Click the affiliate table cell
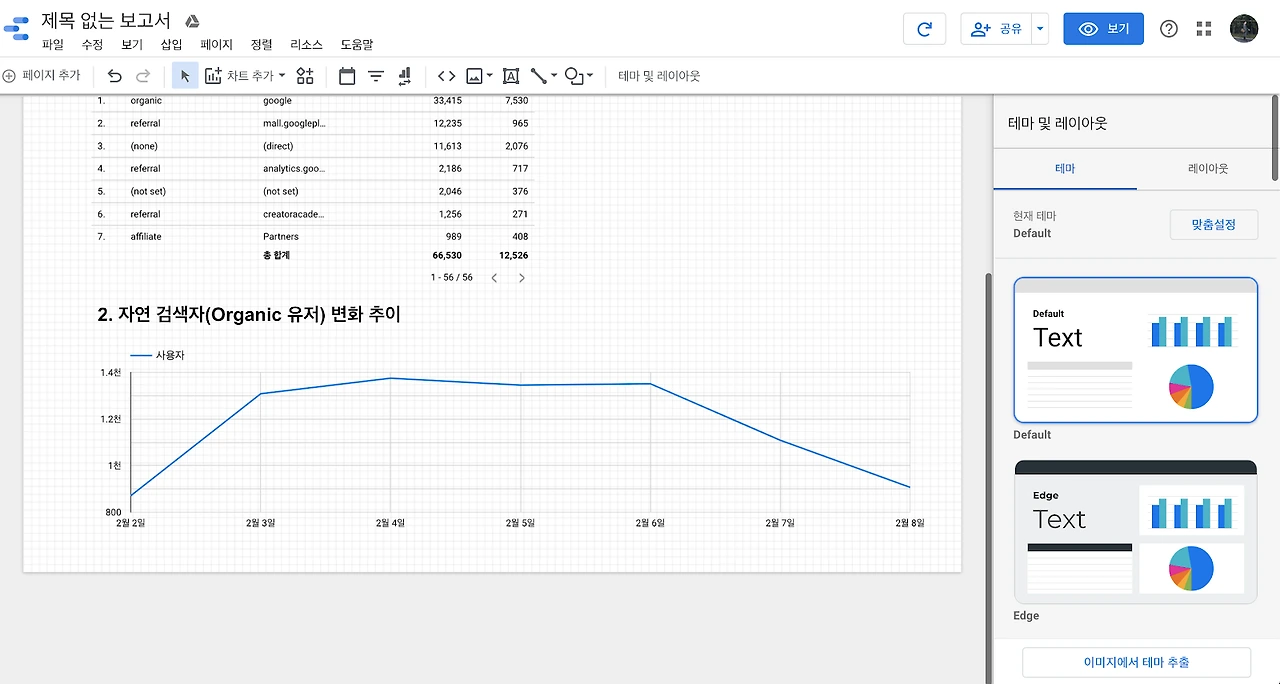The height and width of the screenshot is (684, 1280). tap(146, 237)
